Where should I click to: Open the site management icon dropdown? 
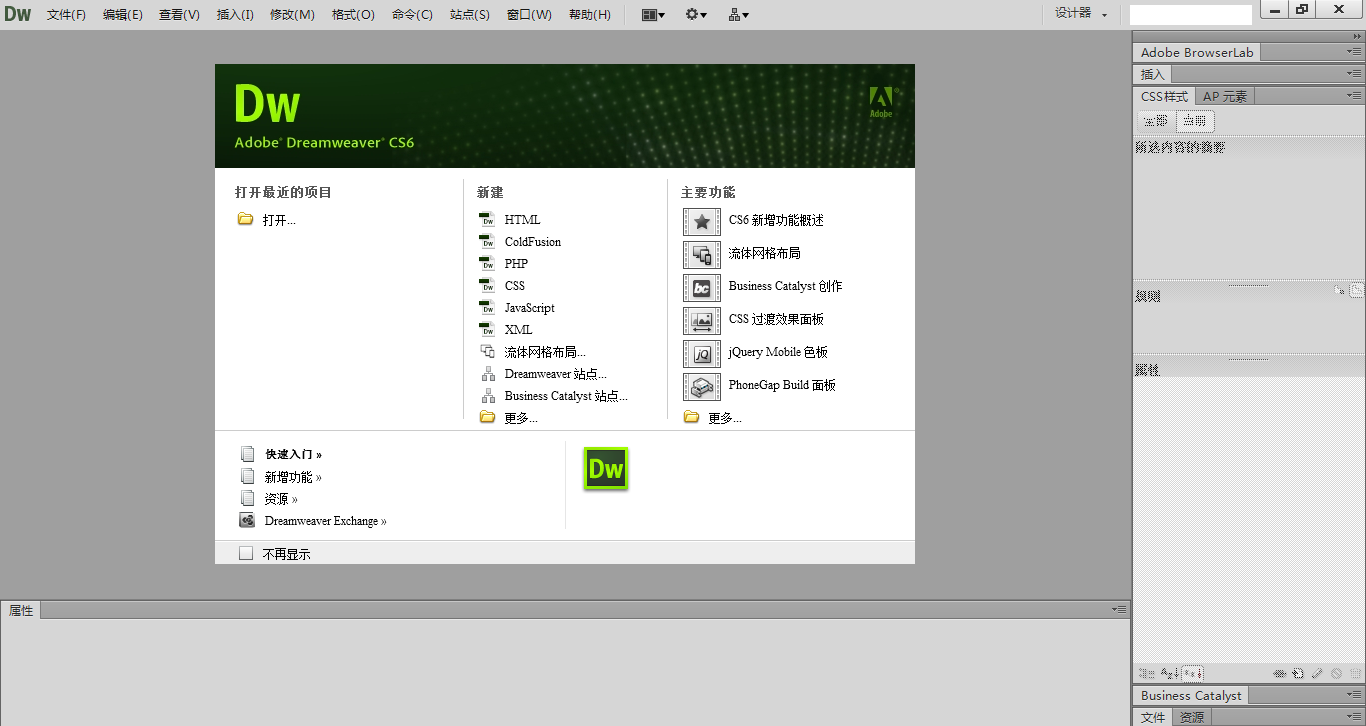[x=739, y=15]
